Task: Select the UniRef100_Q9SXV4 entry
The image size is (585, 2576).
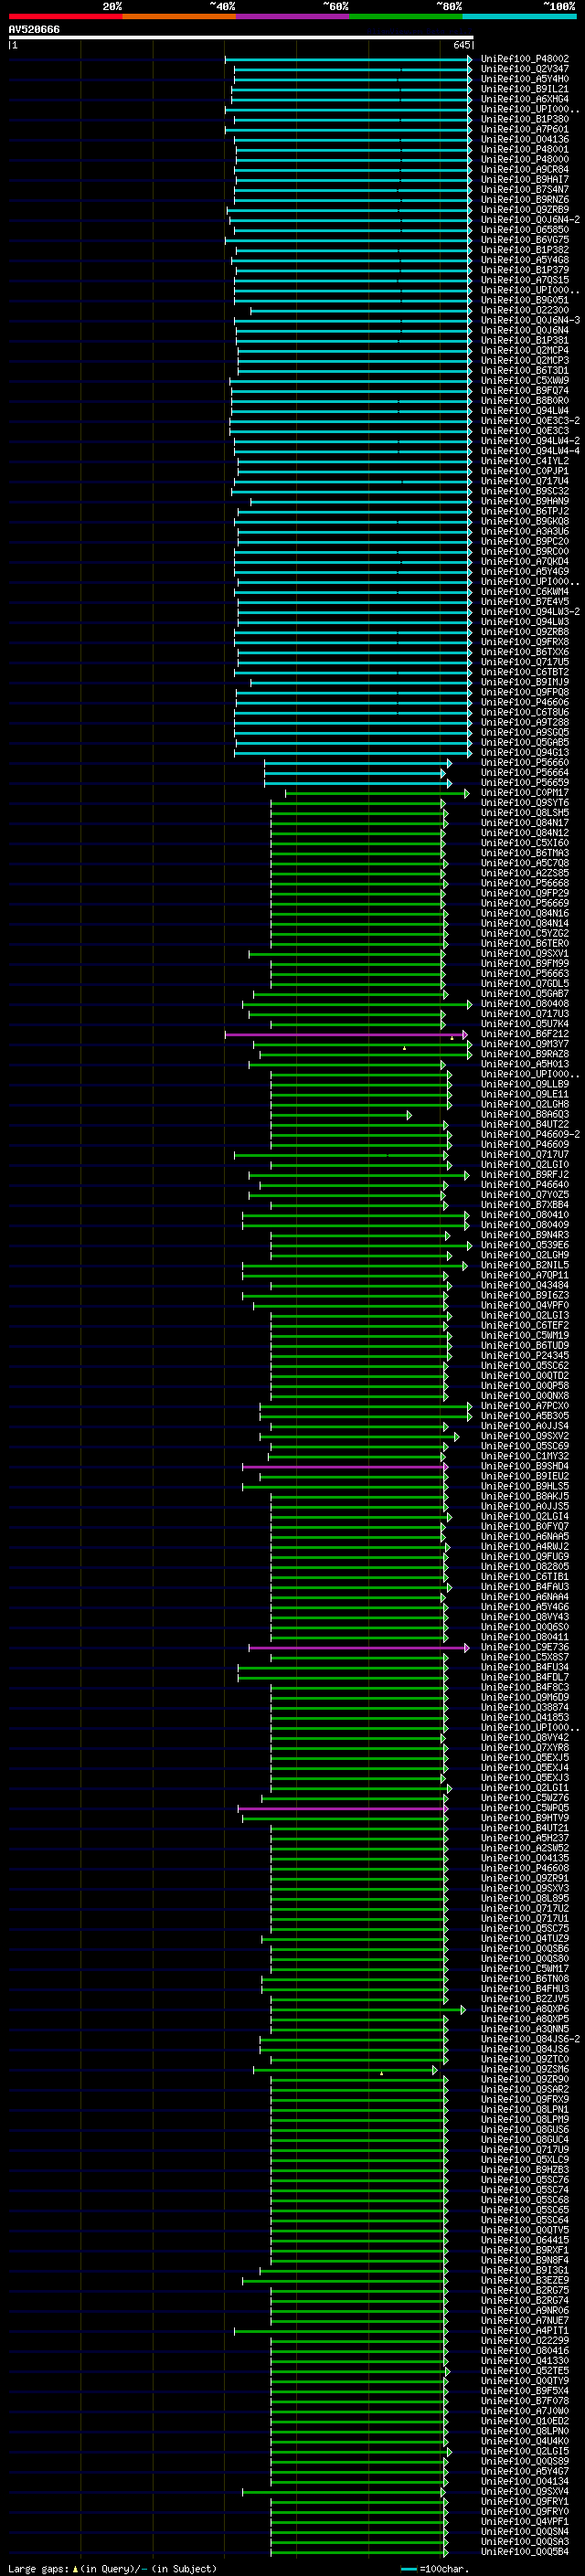Action: 524,2493
